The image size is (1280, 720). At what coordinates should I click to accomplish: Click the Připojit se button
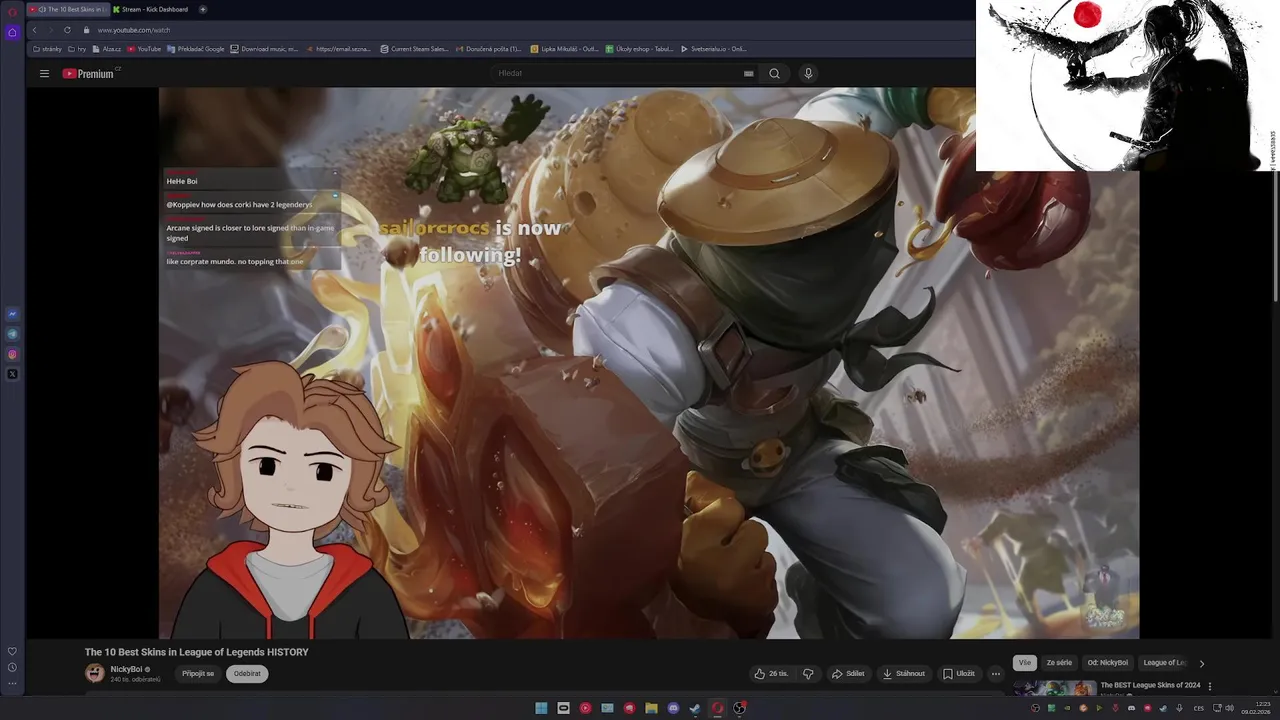(197, 674)
